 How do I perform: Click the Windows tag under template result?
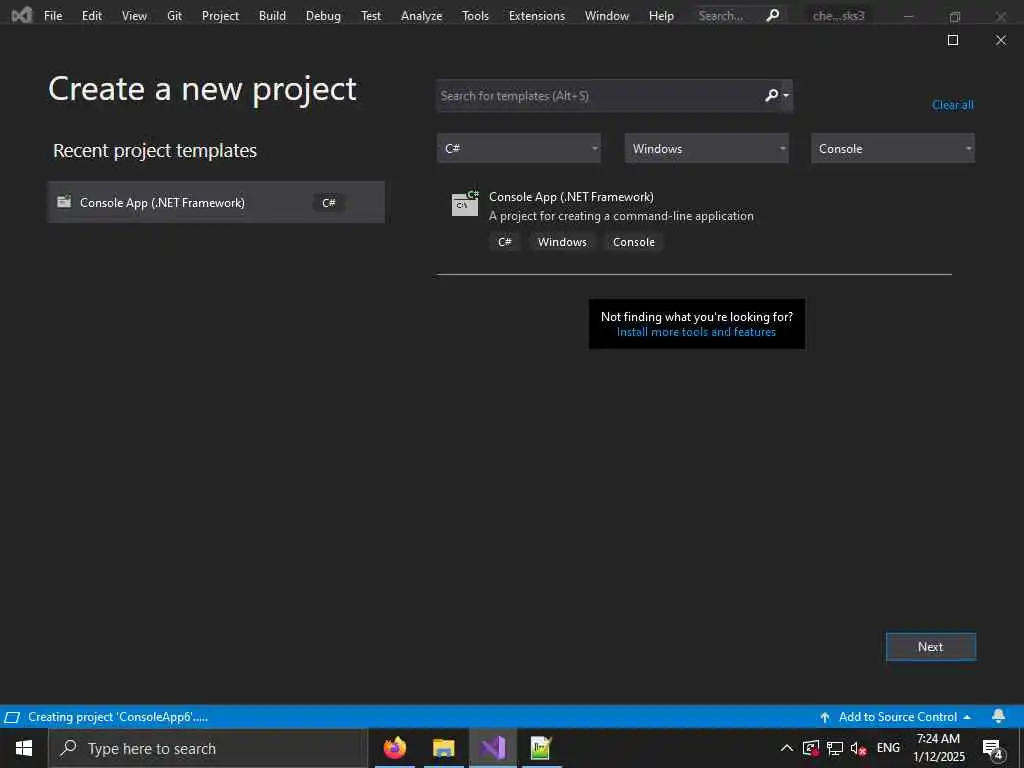562,242
